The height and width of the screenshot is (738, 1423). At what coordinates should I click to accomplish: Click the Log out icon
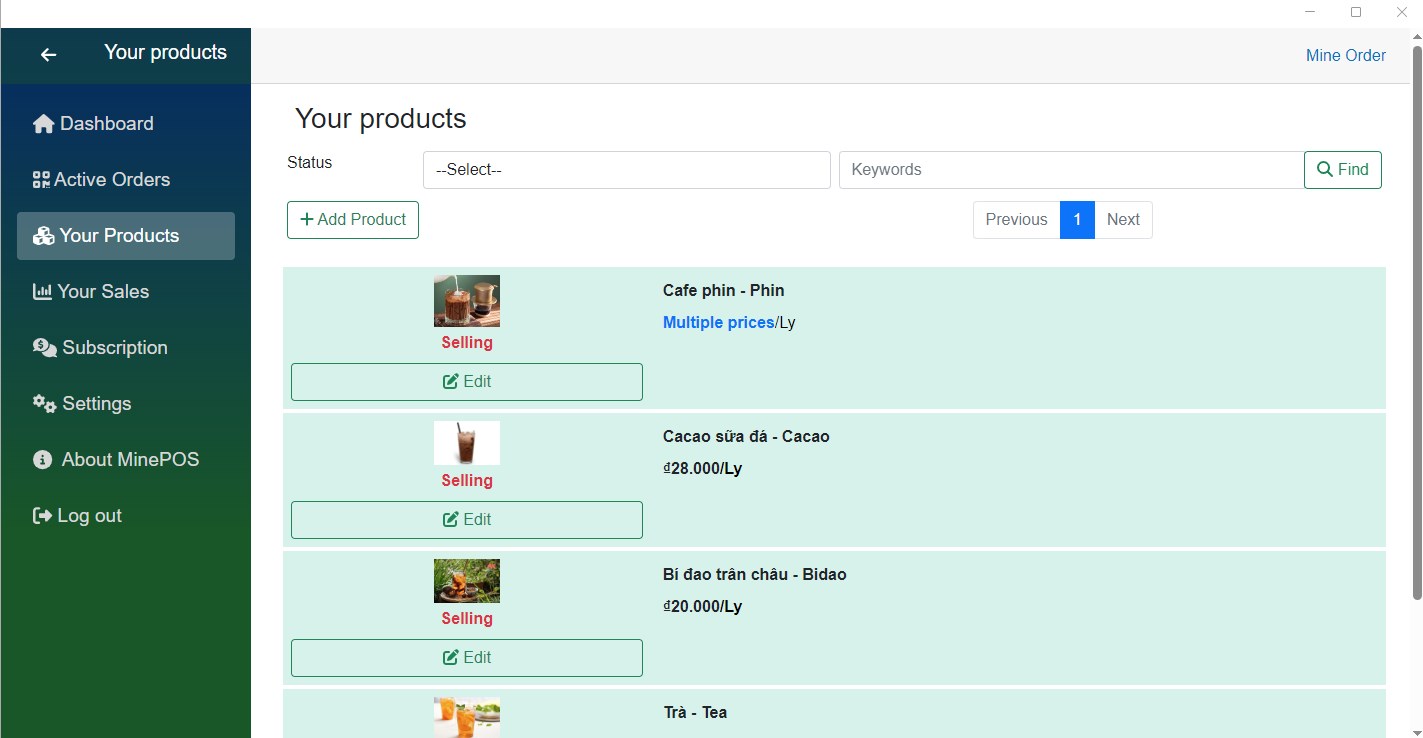42,516
